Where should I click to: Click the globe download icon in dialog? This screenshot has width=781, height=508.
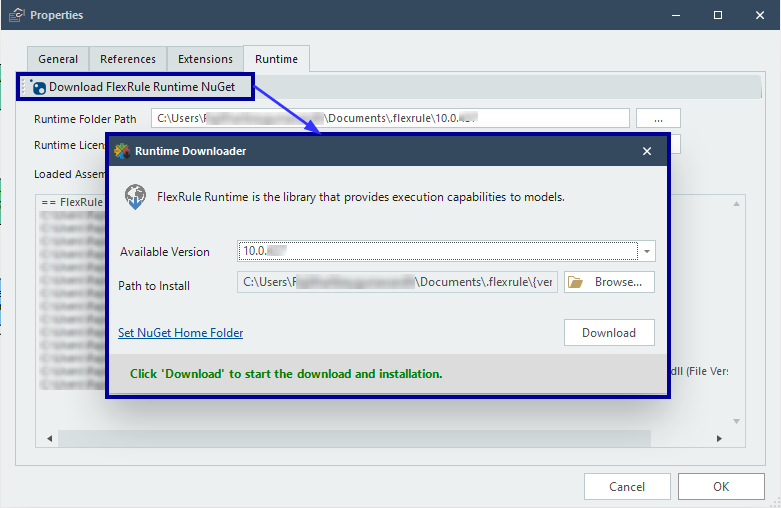(135, 197)
